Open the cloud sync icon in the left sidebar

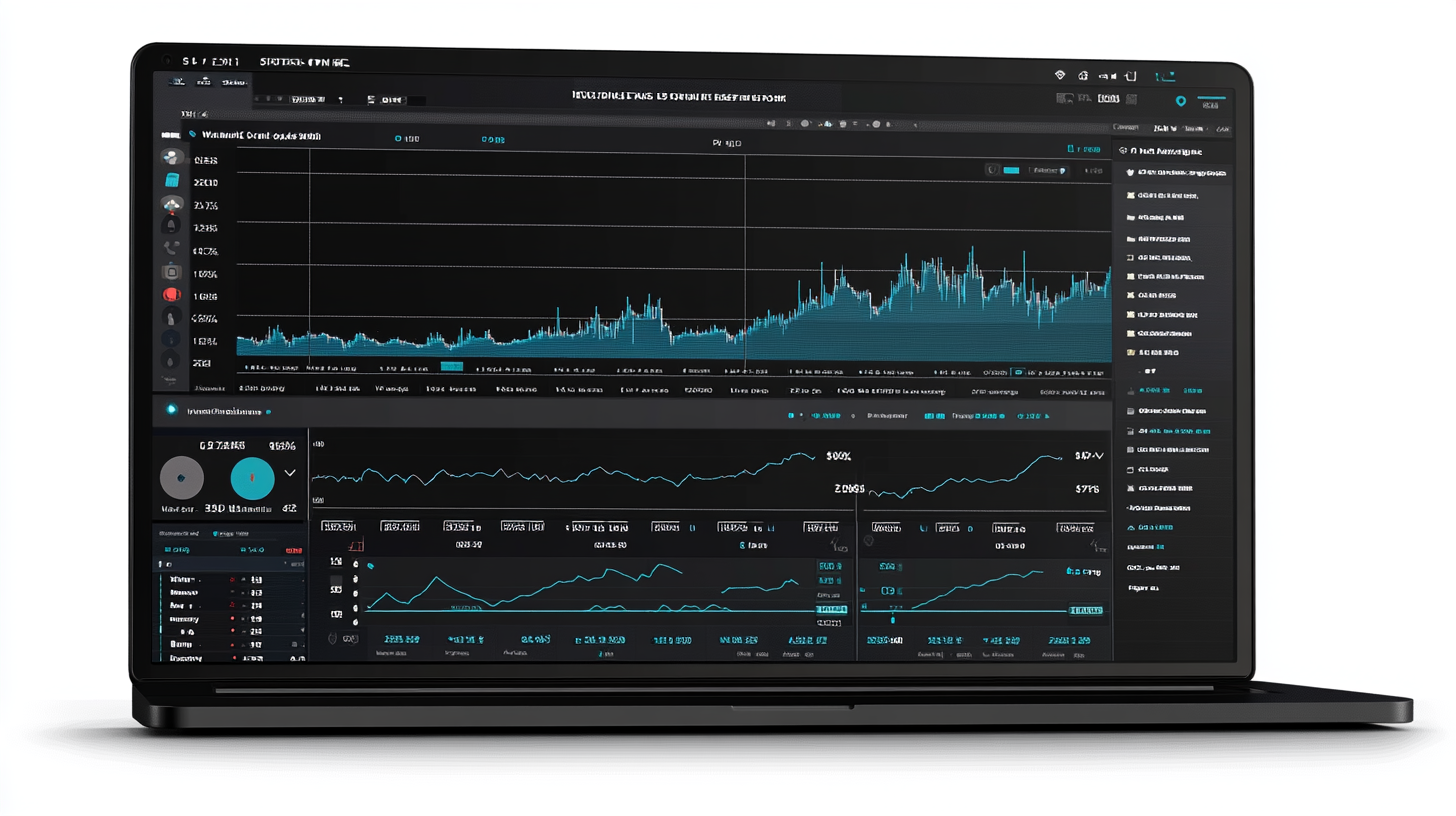pos(171,204)
